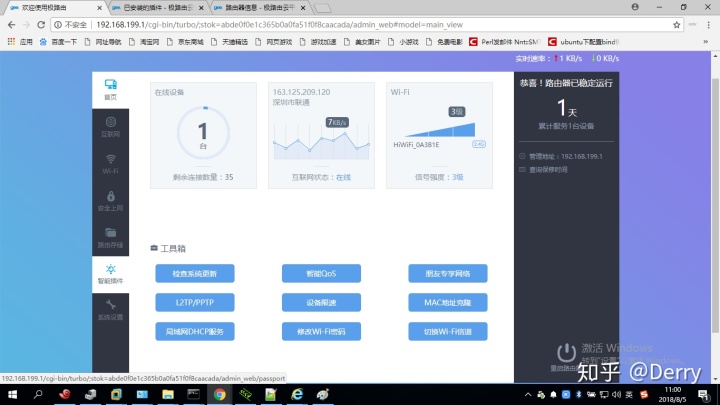Click the 工具箱 toolbox icon
Screen dimensions: 720x405
pos(154,248)
